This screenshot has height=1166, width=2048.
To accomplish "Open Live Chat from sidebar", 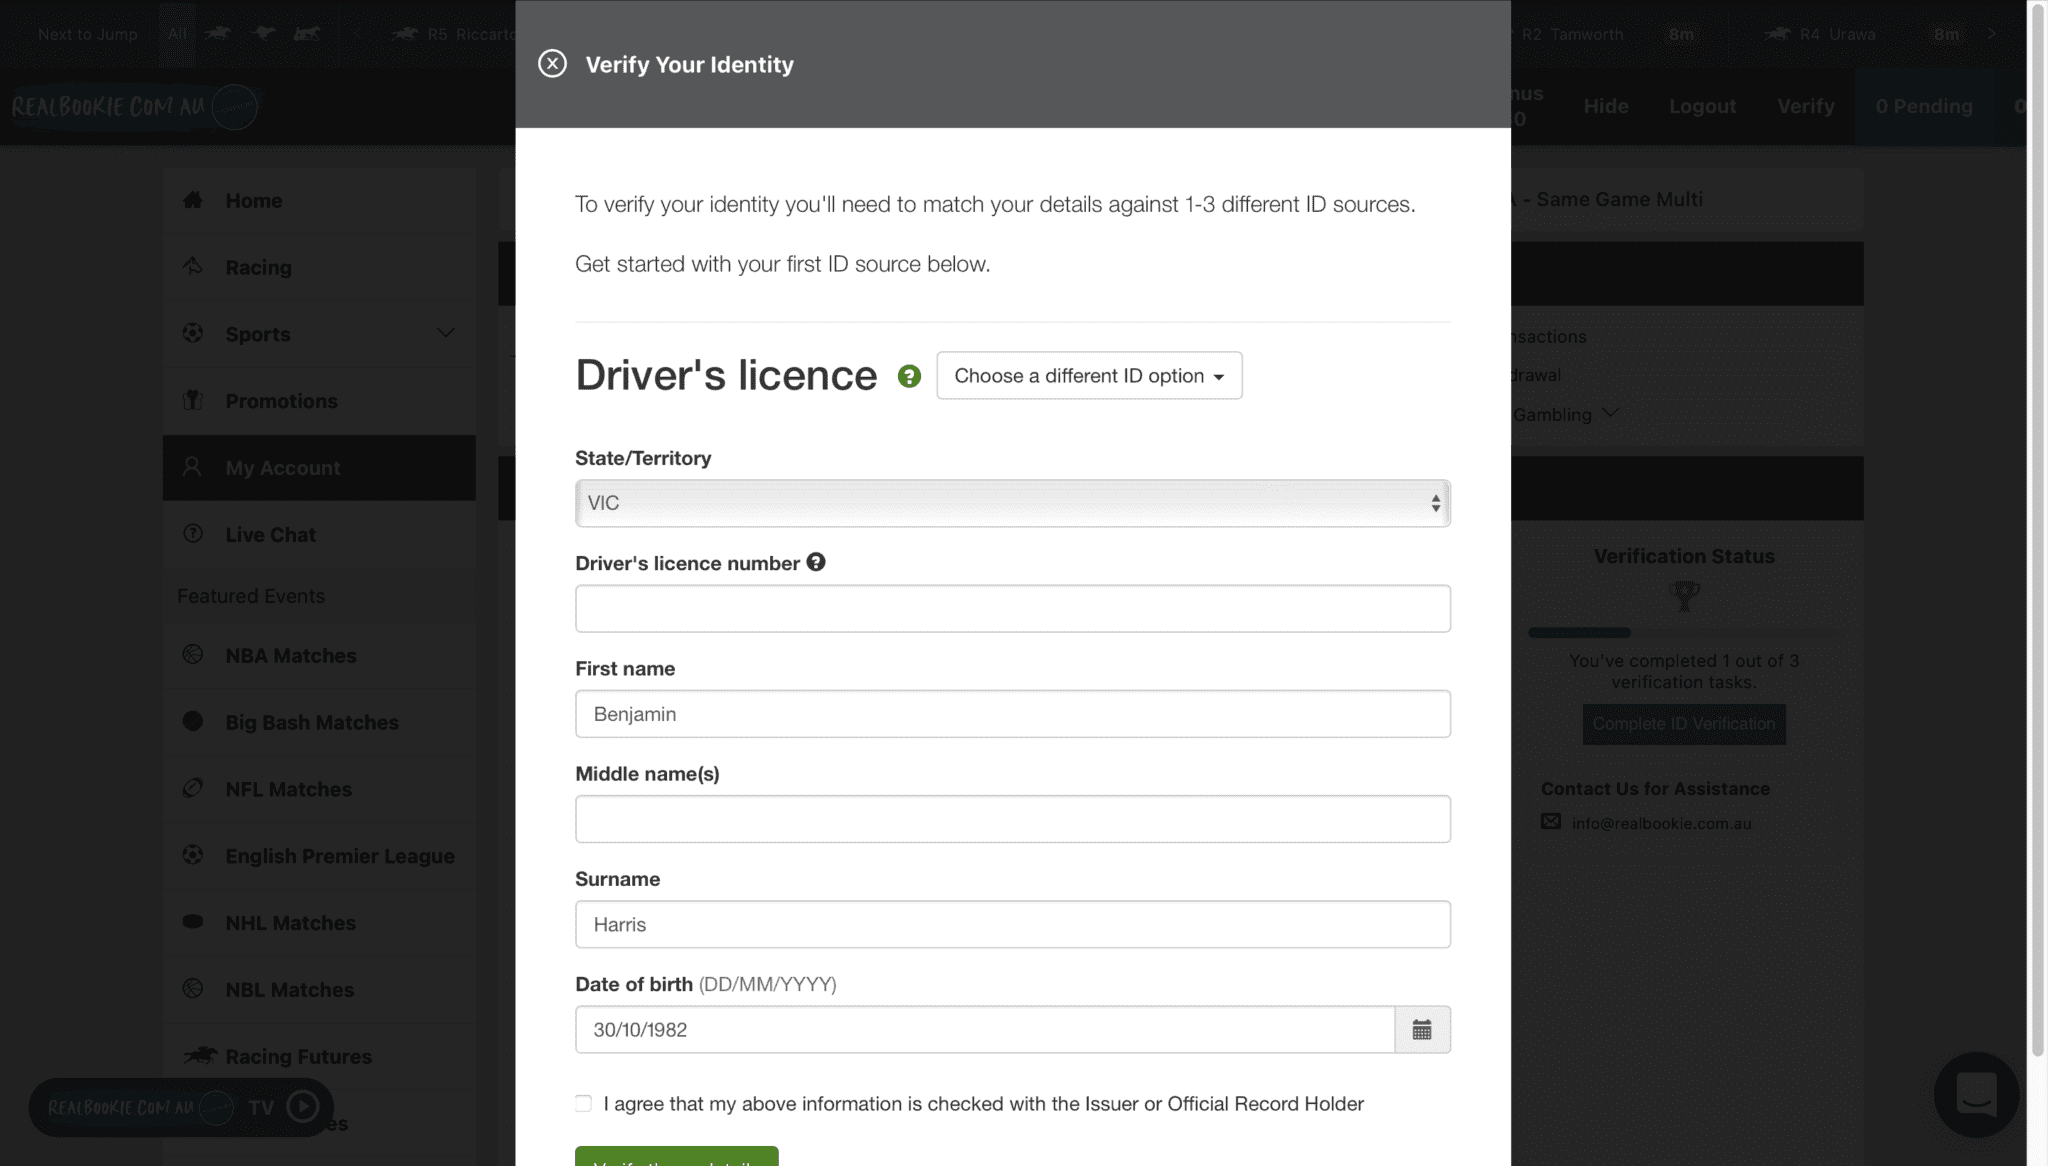I will point(319,534).
